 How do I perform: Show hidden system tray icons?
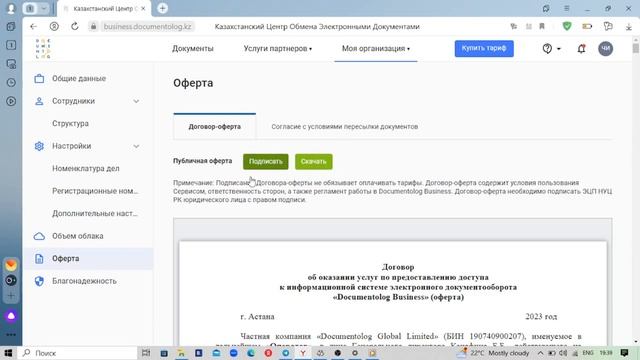540,353
